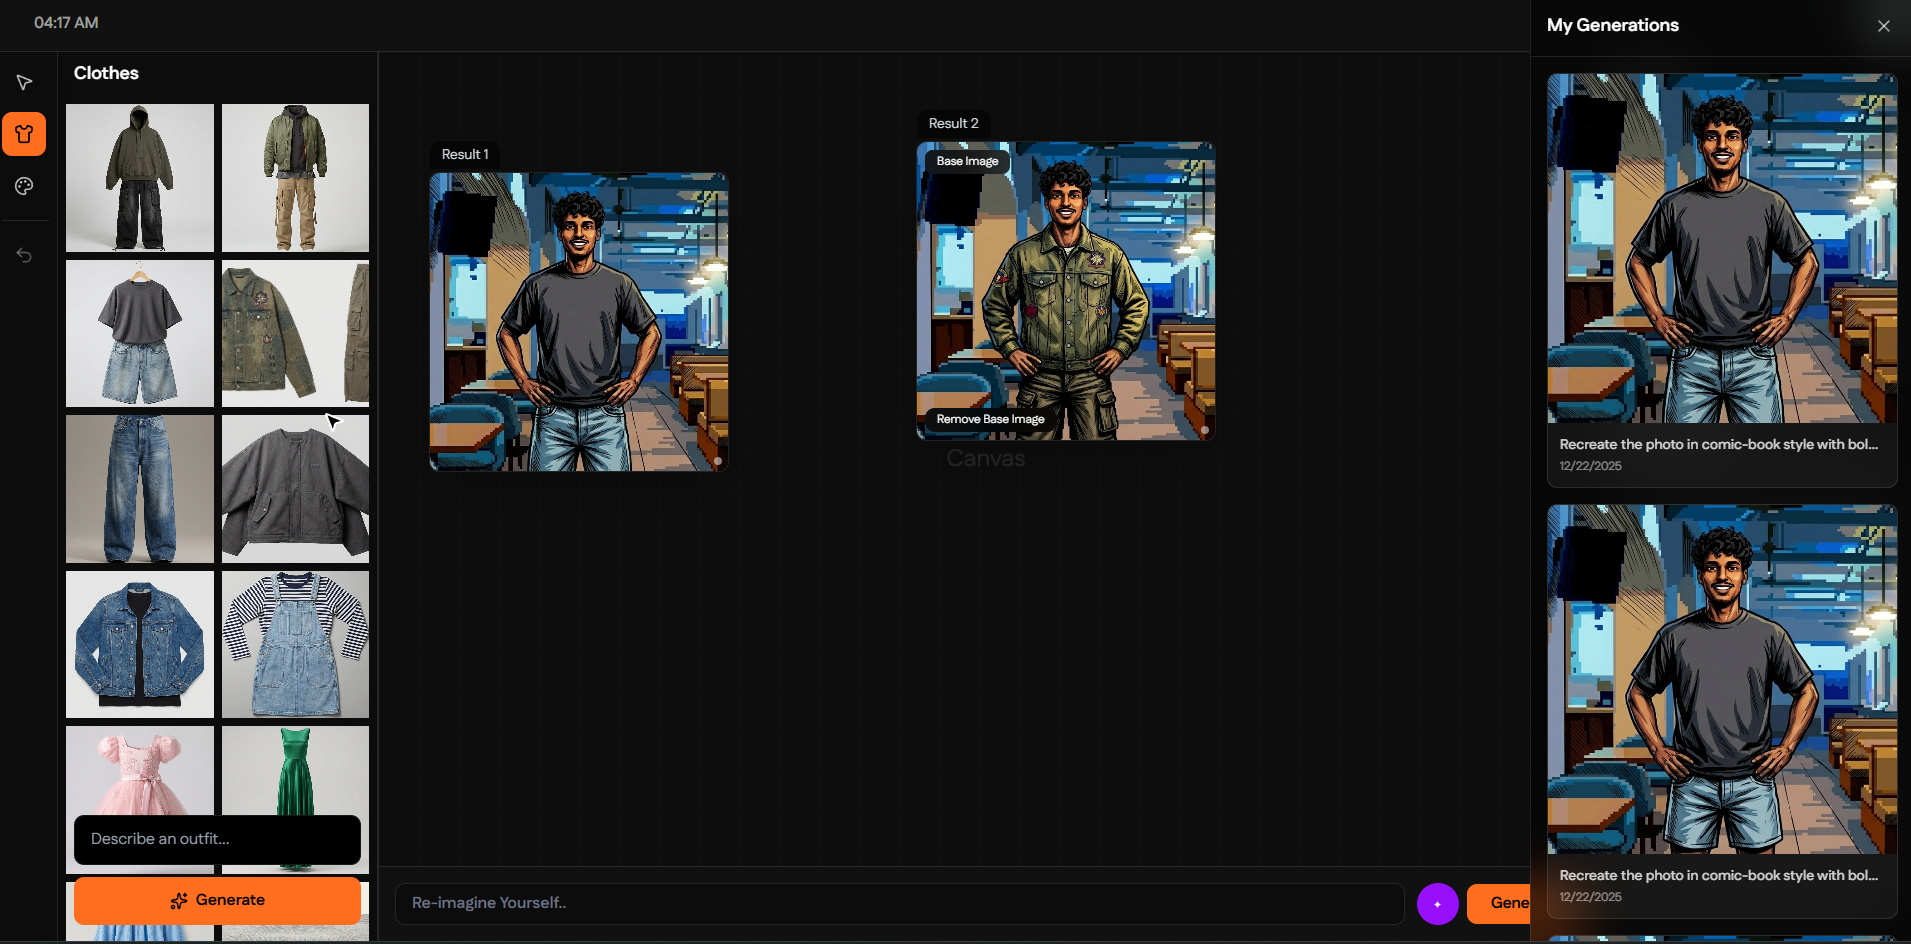The image size is (1911, 944).
Task: Select the Result 1 canvas image
Action: point(579,322)
